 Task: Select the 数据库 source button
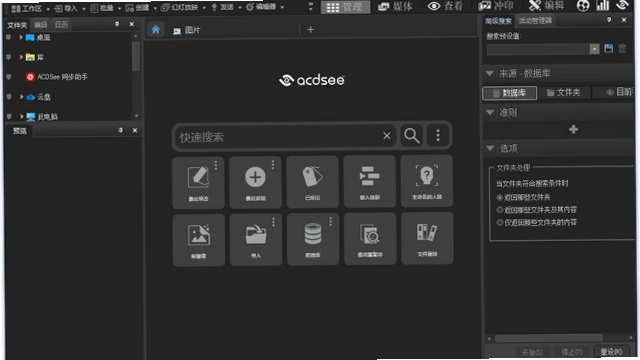509,93
